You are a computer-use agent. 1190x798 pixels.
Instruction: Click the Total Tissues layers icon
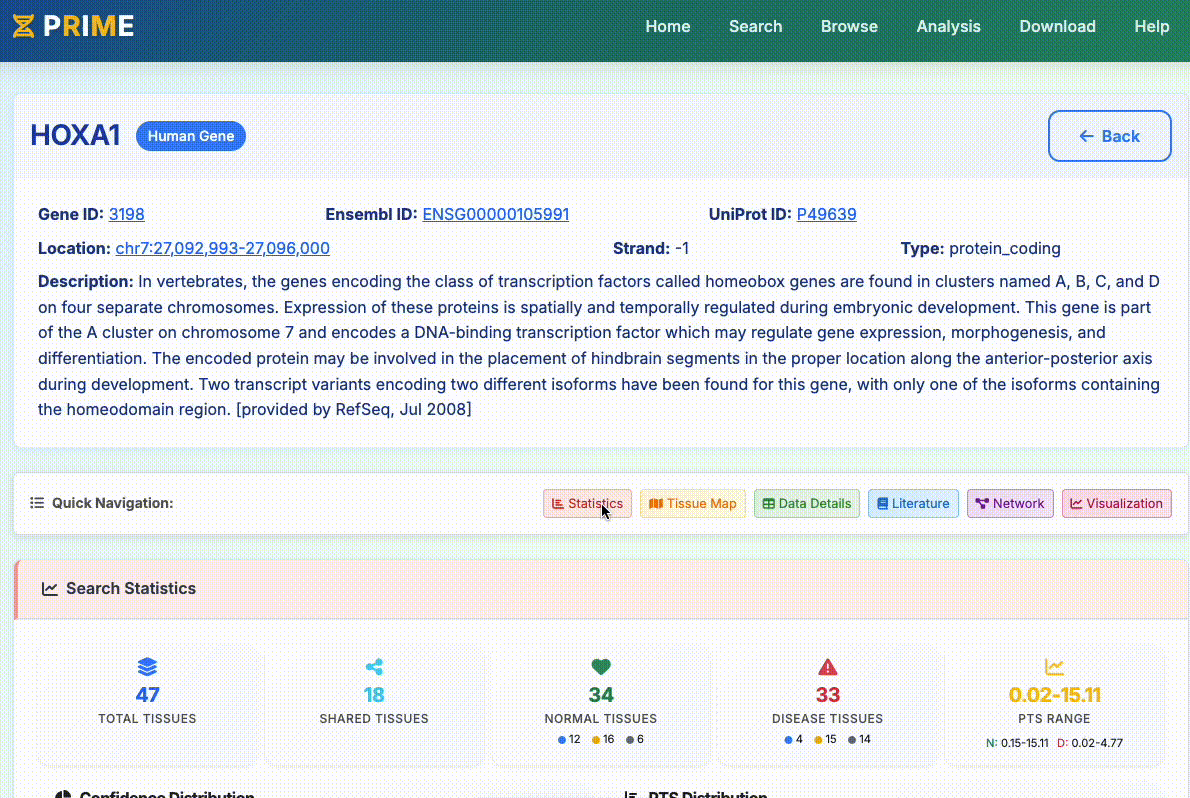147,667
